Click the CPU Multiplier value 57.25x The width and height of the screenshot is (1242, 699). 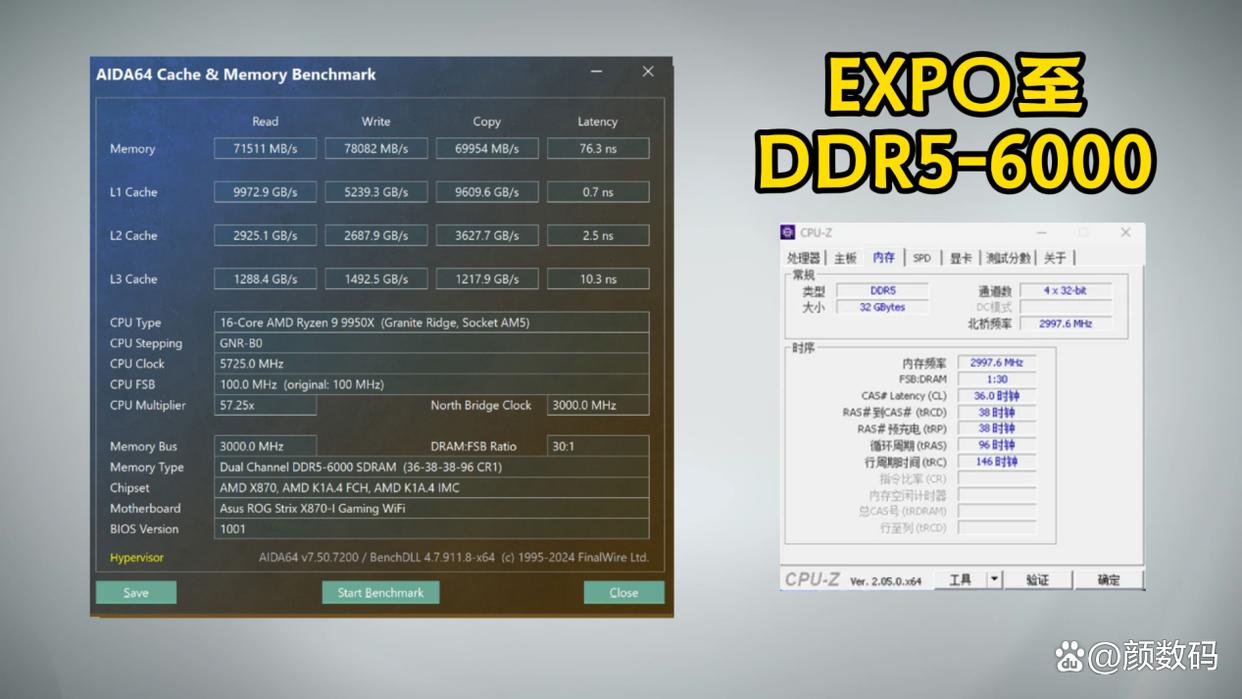click(265, 405)
